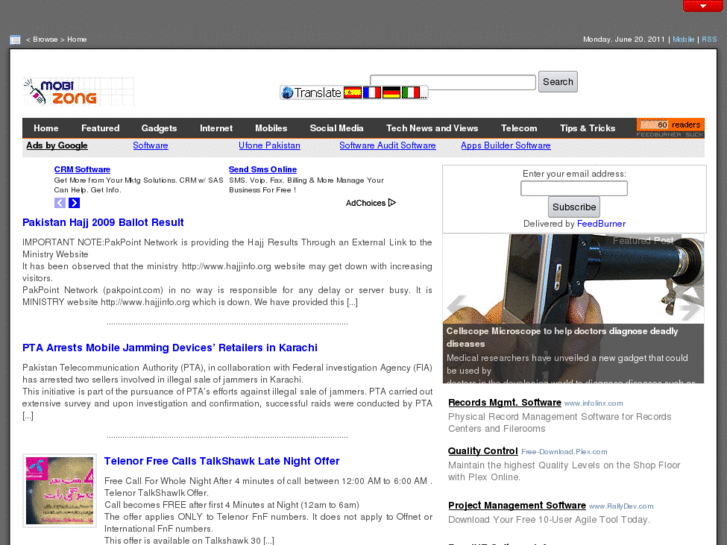
Task: Open Tech News and Views menu
Action: (x=432, y=128)
